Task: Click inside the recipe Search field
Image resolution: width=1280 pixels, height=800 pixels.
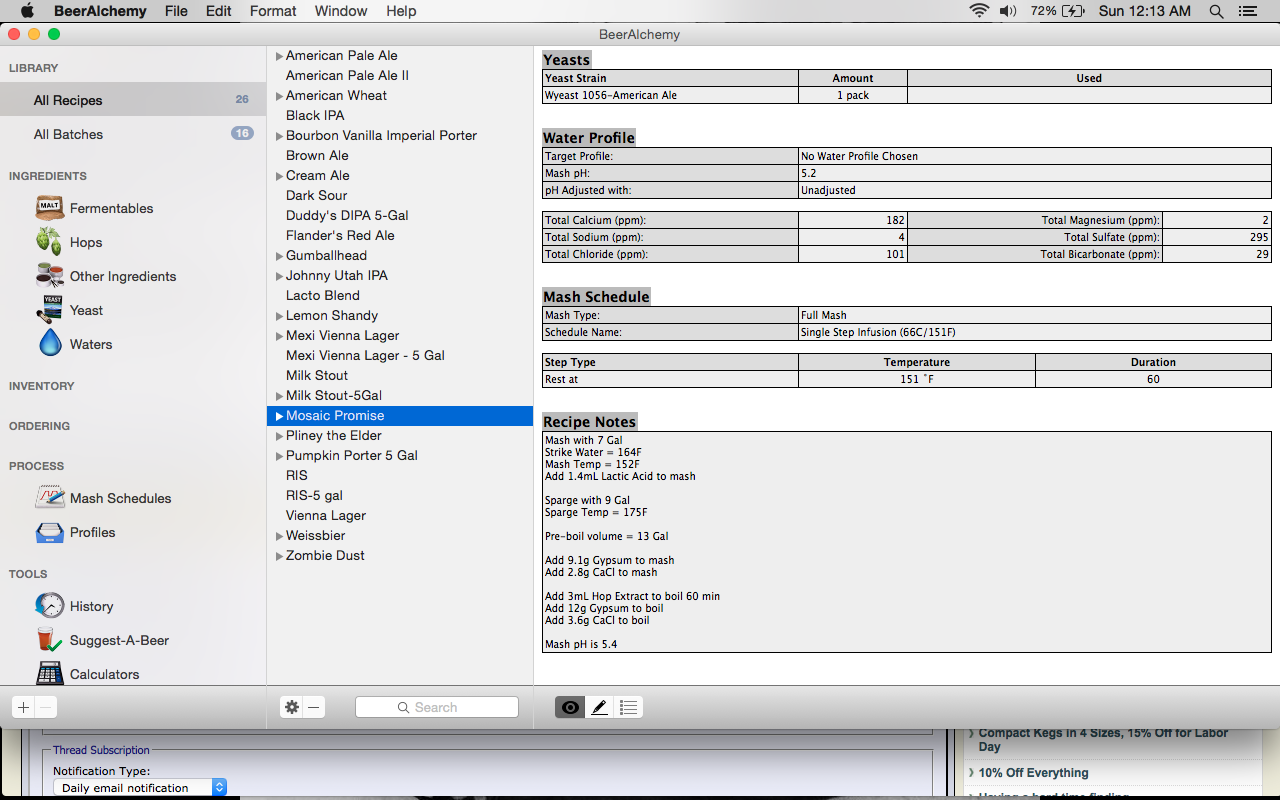Action: click(437, 707)
